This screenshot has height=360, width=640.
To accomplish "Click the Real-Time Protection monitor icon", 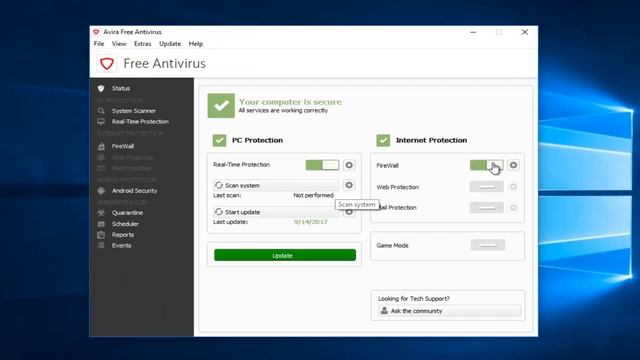I will click(101, 122).
